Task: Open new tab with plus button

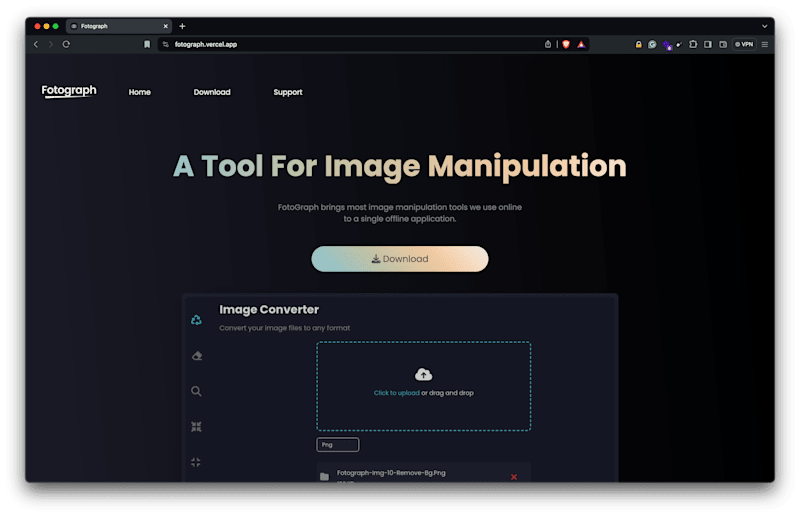Action: [182, 26]
